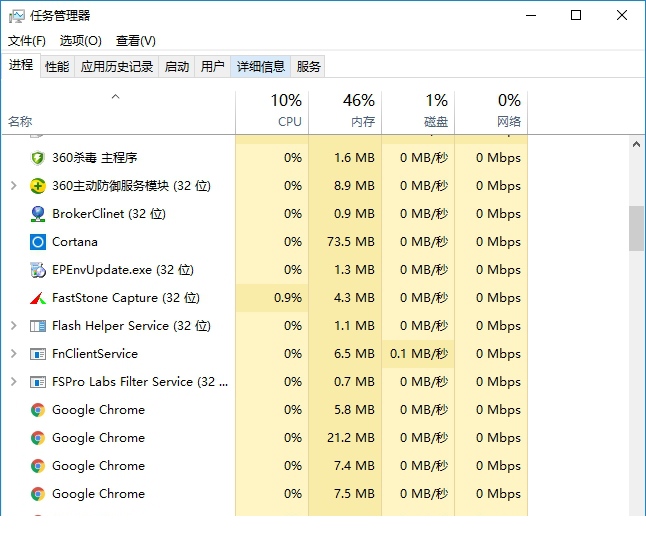The width and height of the screenshot is (646, 536).
Task: Close the 任务管理器 window
Action: tap(622, 16)
